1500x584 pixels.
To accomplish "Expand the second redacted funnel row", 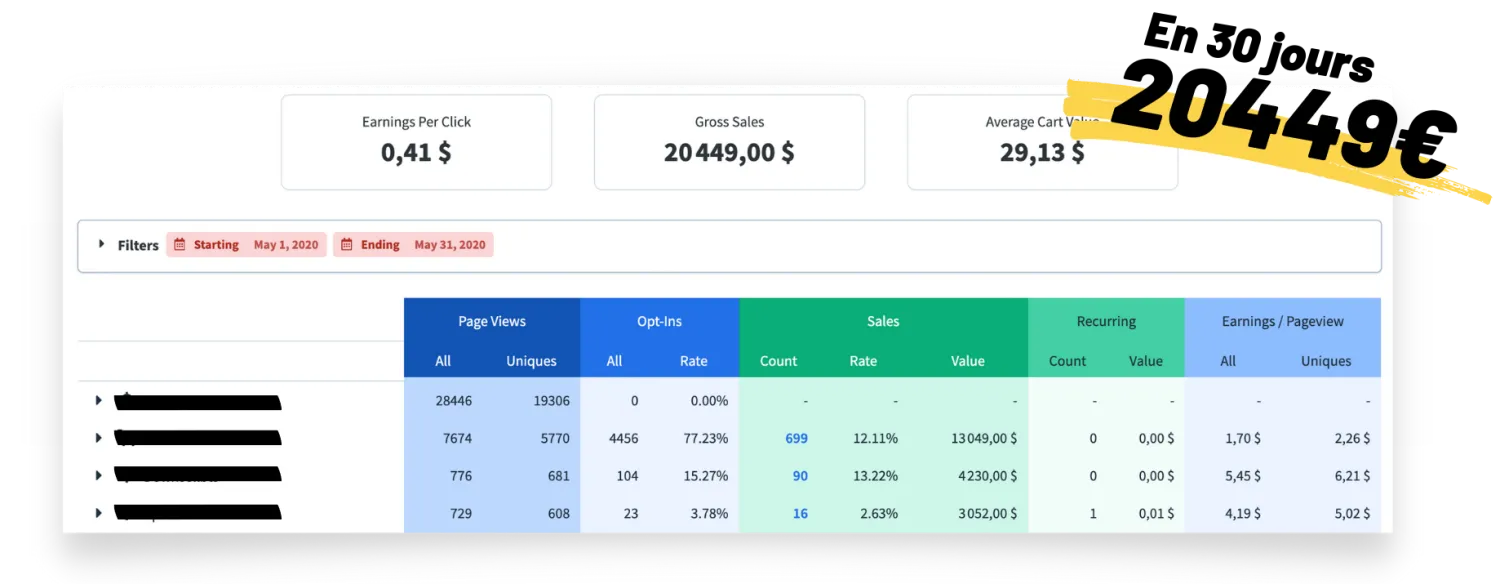I will coord(99,438).
